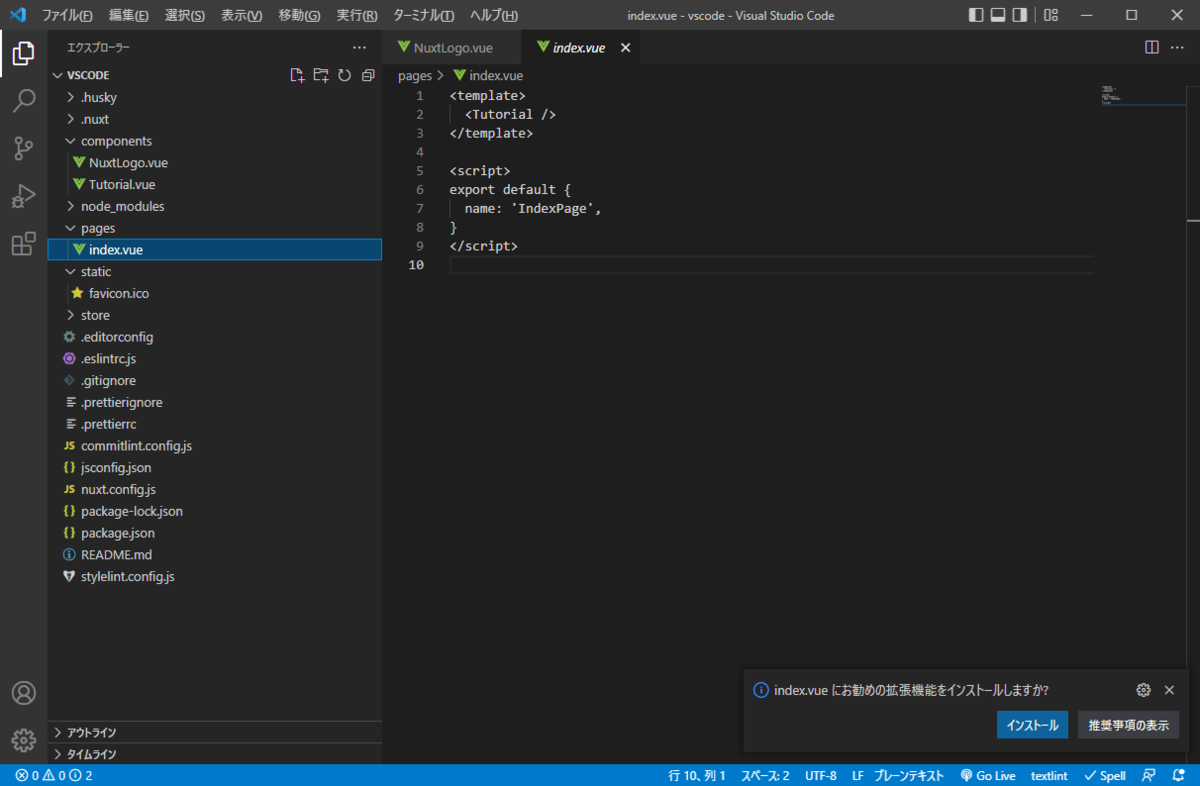Collapse the static folder
The width and height of the screenshot is (1200, 786).
coord(215,271)
